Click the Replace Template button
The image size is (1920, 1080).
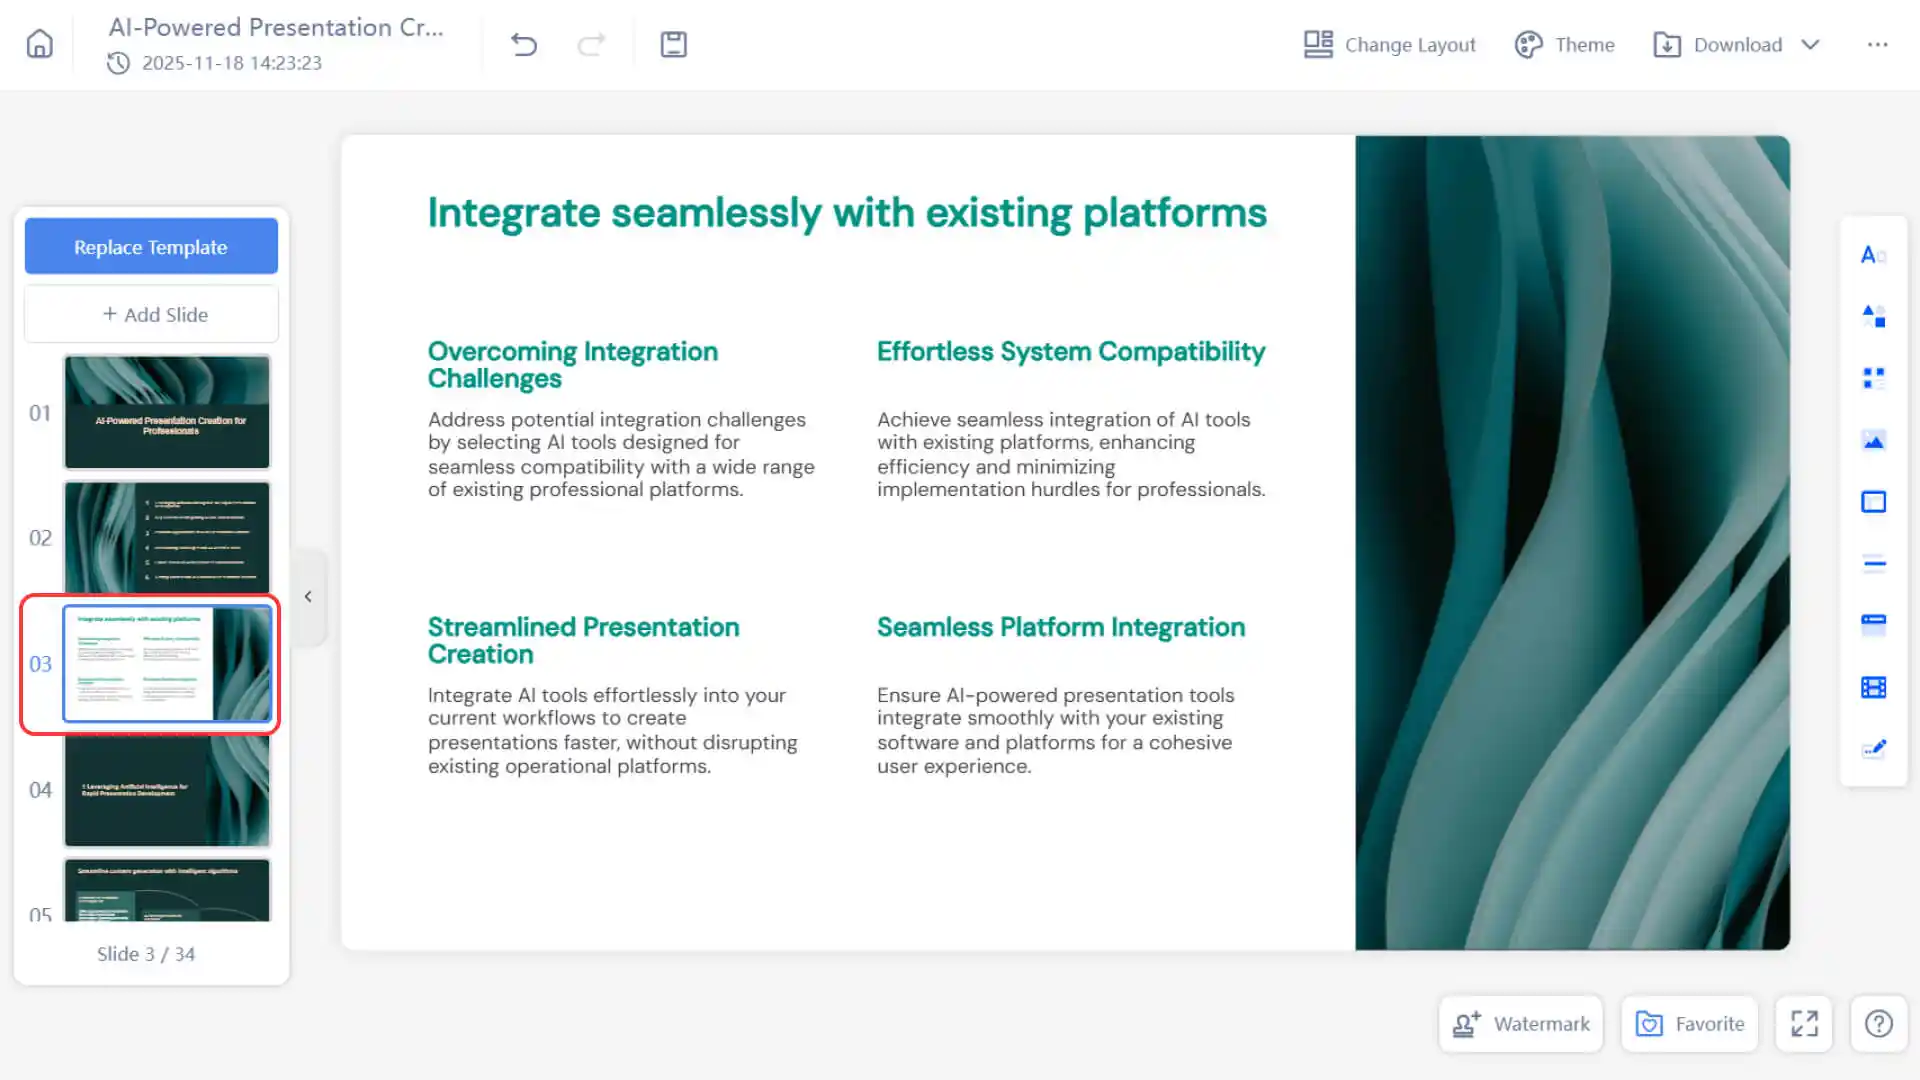click(x=151, y=247)
